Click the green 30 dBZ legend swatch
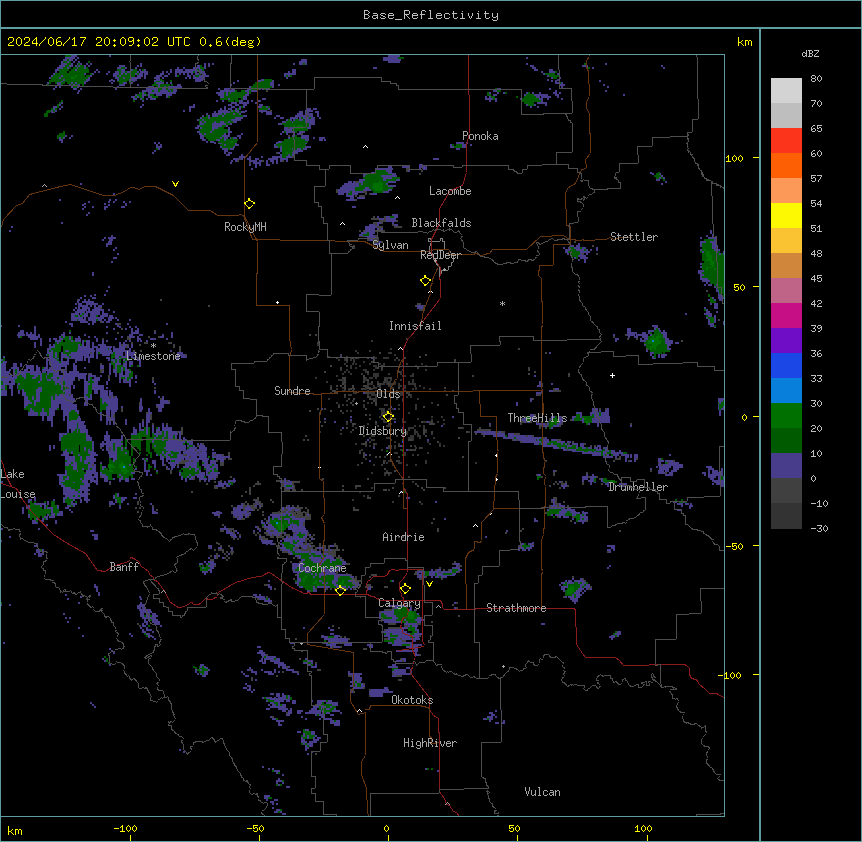 pyautogui.click(x=786, y=416)
